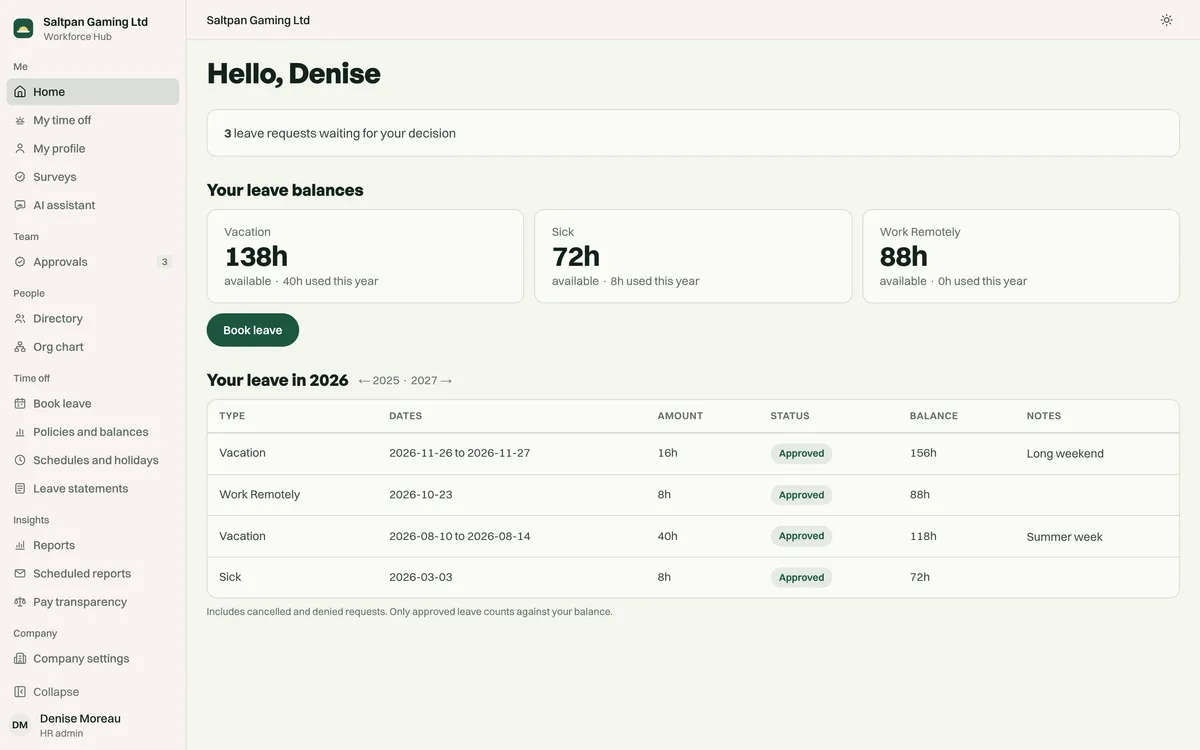Click the Schedules and holidays clock icon

(20, 460)
